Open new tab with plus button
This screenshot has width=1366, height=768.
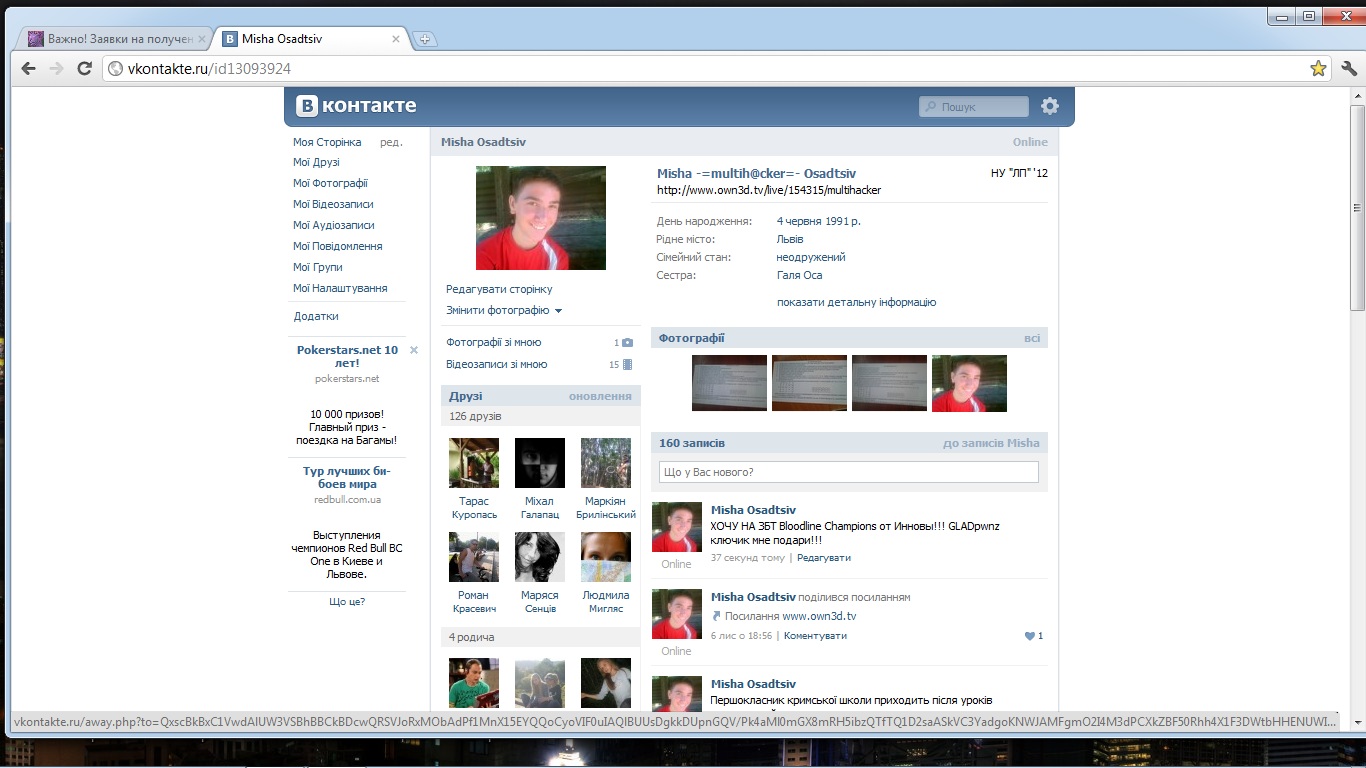pyautogui.click(x=425, y=39)
